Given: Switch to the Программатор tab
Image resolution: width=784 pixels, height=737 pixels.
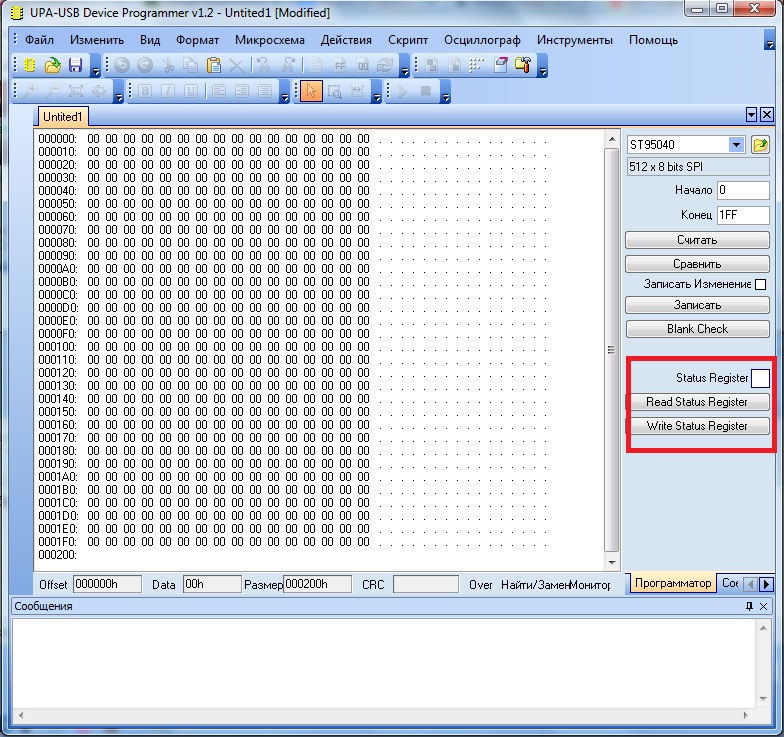Looking at the screenshot, I should click(671, 583).
